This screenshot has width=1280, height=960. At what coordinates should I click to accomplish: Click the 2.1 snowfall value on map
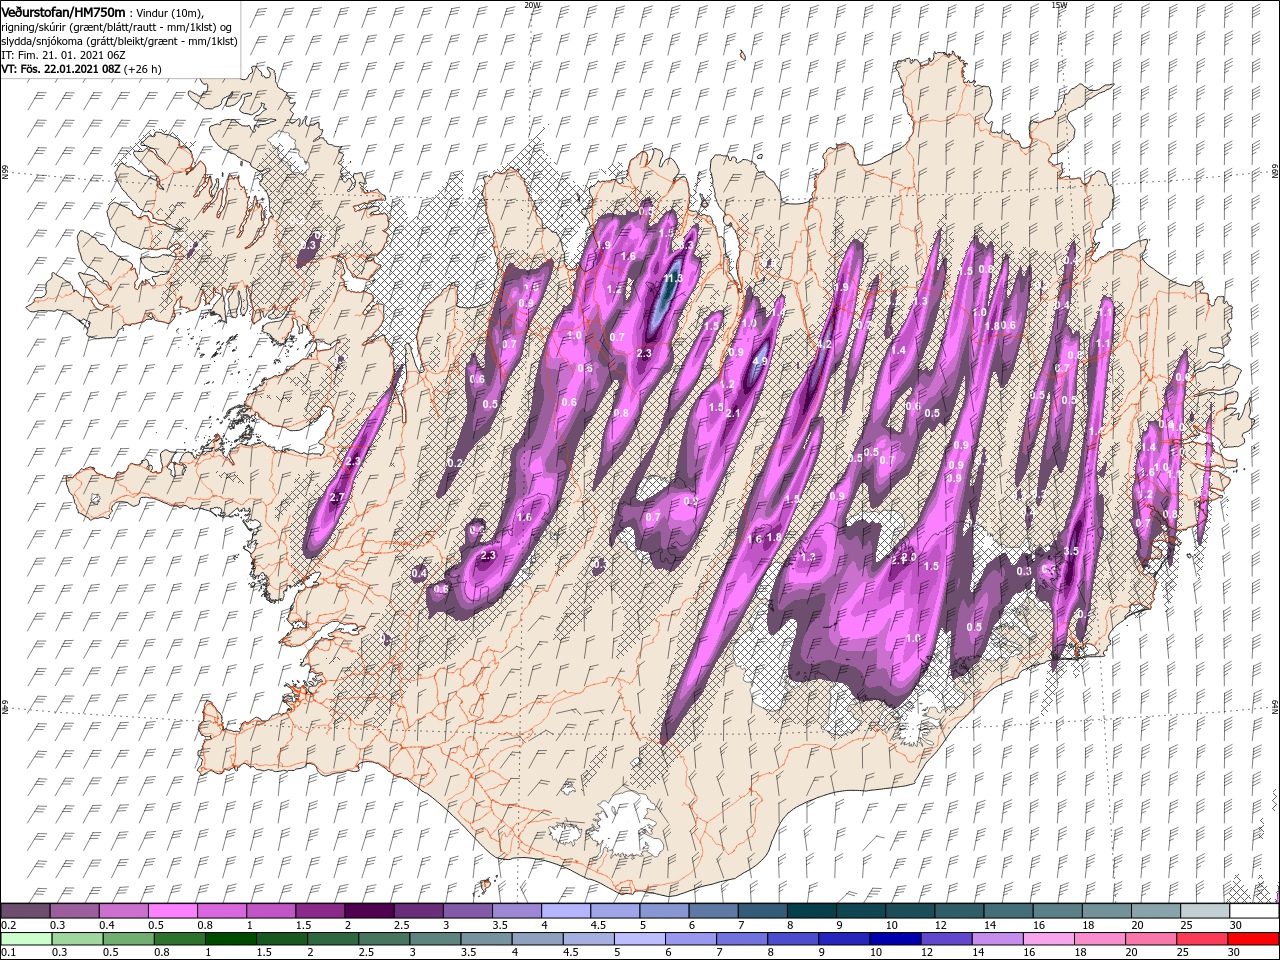[x=732, y=413]
